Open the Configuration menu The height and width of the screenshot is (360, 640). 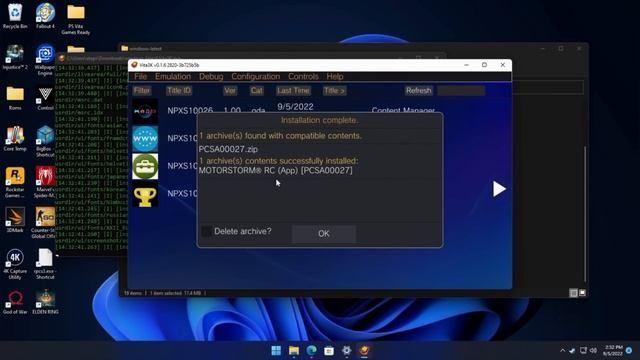[256, 77]
